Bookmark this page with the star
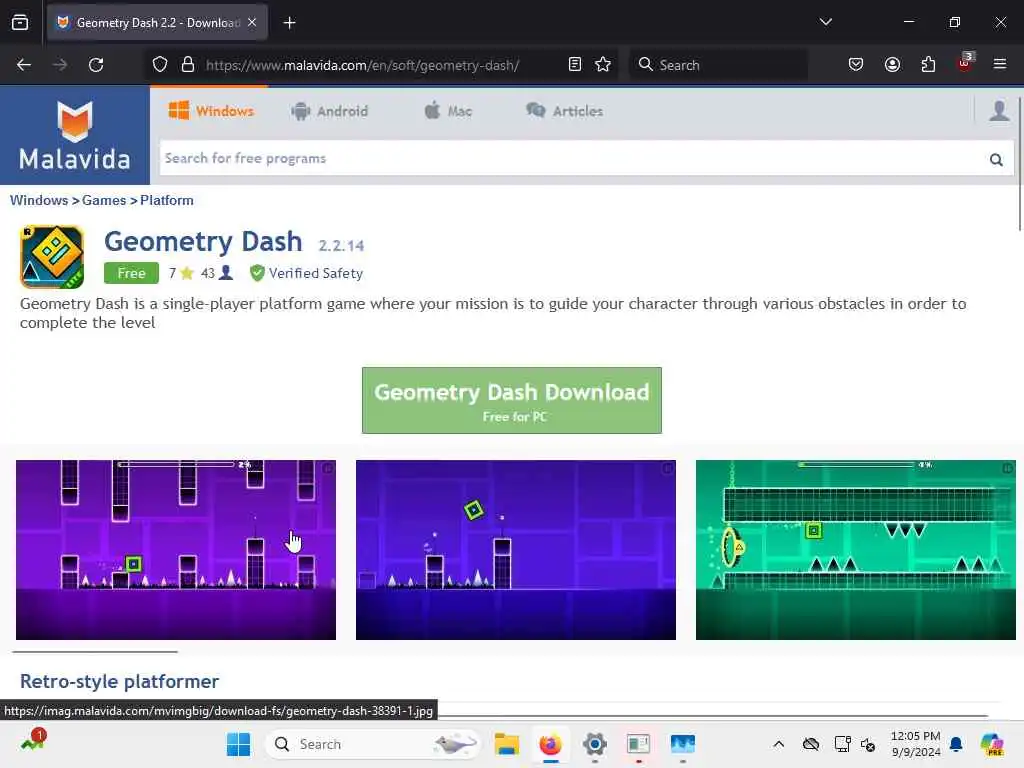This screenshot has height=768, width=1024. click(603, 65)
